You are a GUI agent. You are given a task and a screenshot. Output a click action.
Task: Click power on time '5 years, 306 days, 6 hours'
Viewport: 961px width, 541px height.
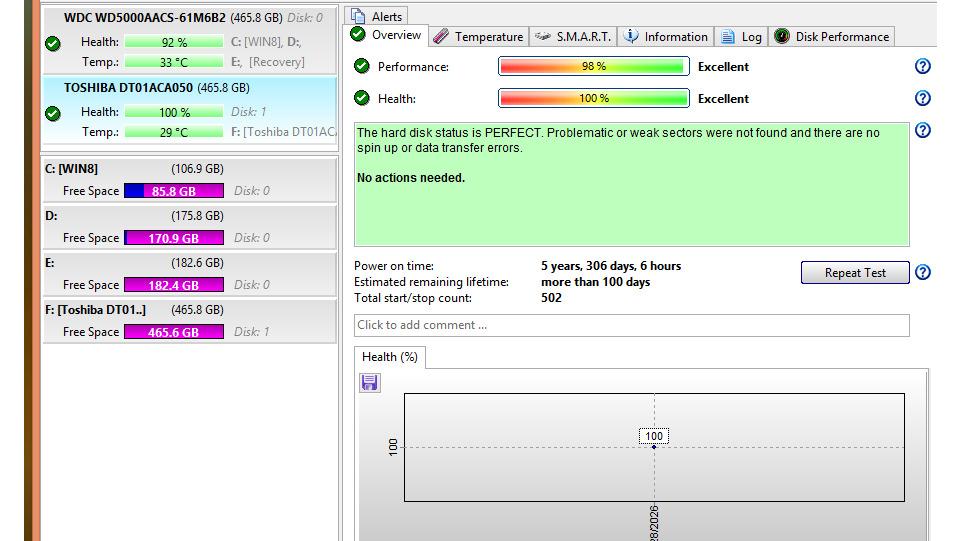pyautogui.click(x=611, y=266)
